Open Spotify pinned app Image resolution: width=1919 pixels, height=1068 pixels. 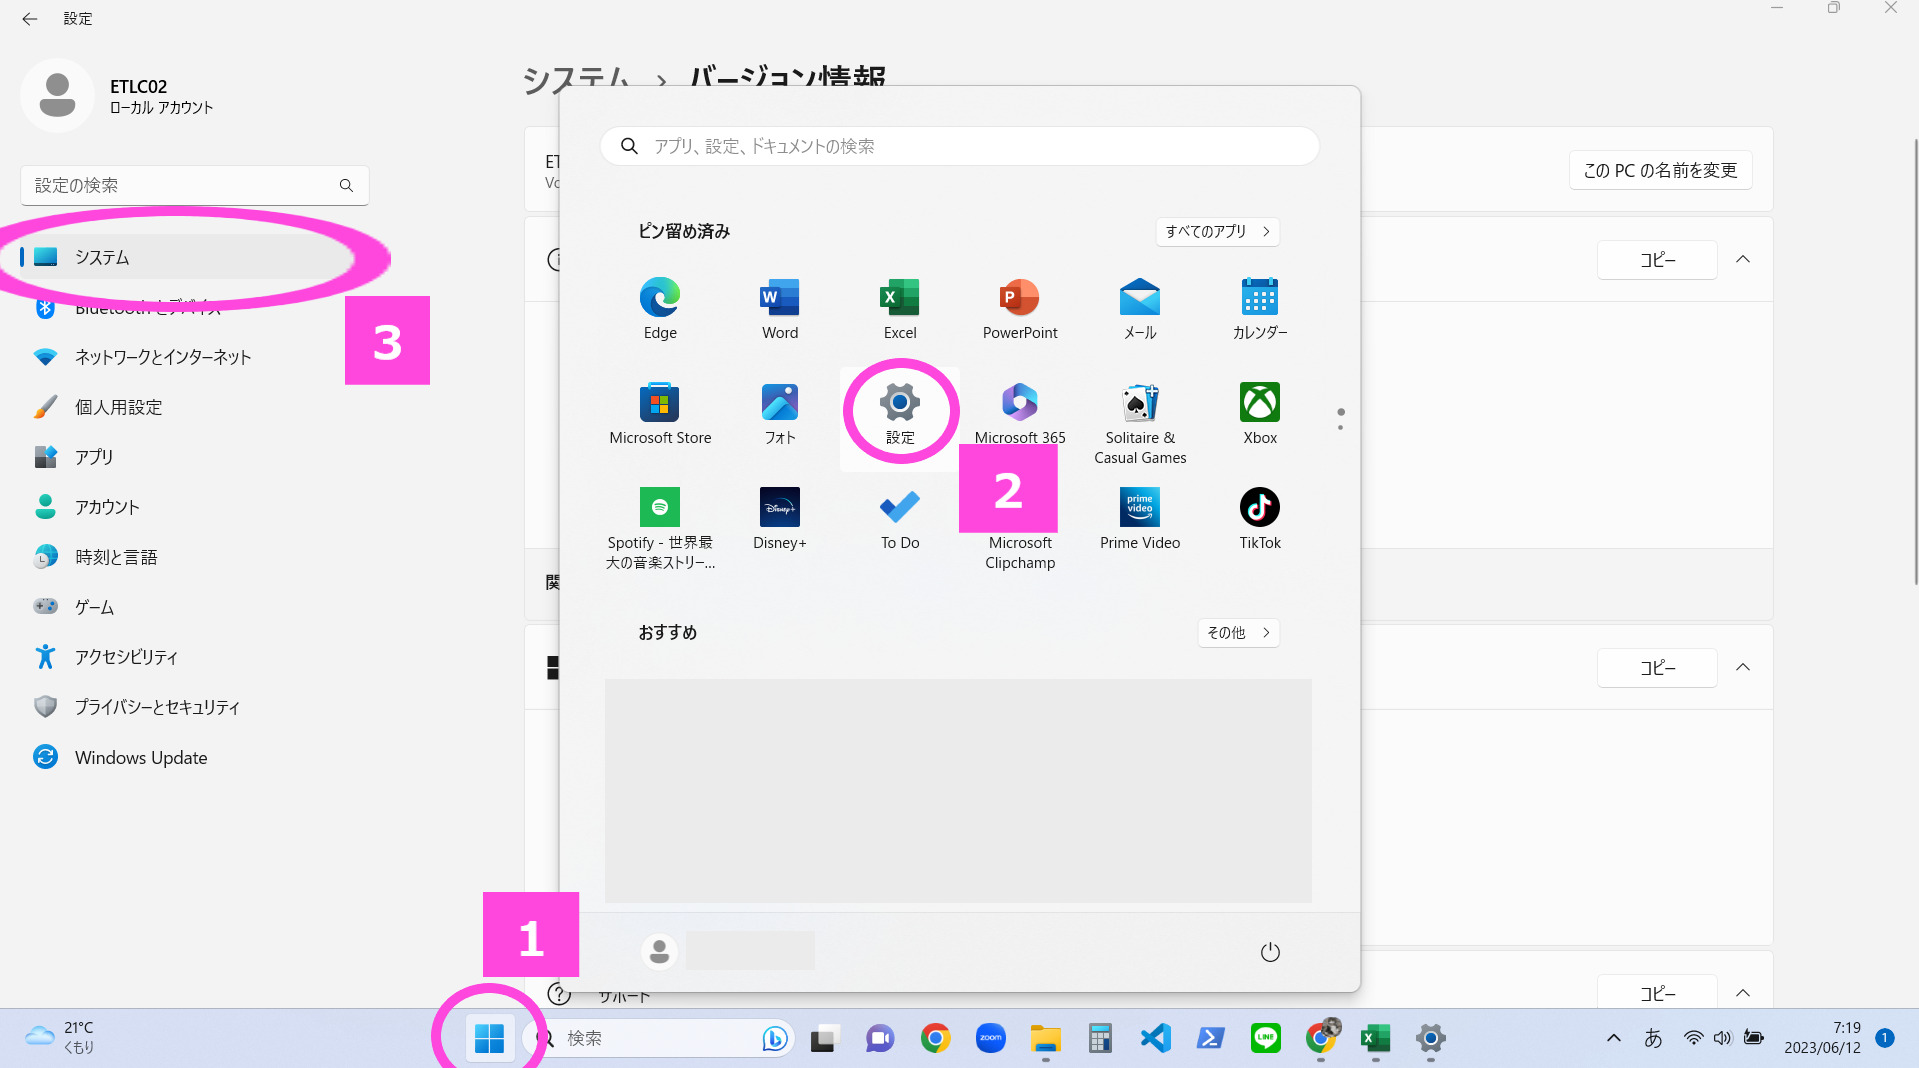pos(660,529)
